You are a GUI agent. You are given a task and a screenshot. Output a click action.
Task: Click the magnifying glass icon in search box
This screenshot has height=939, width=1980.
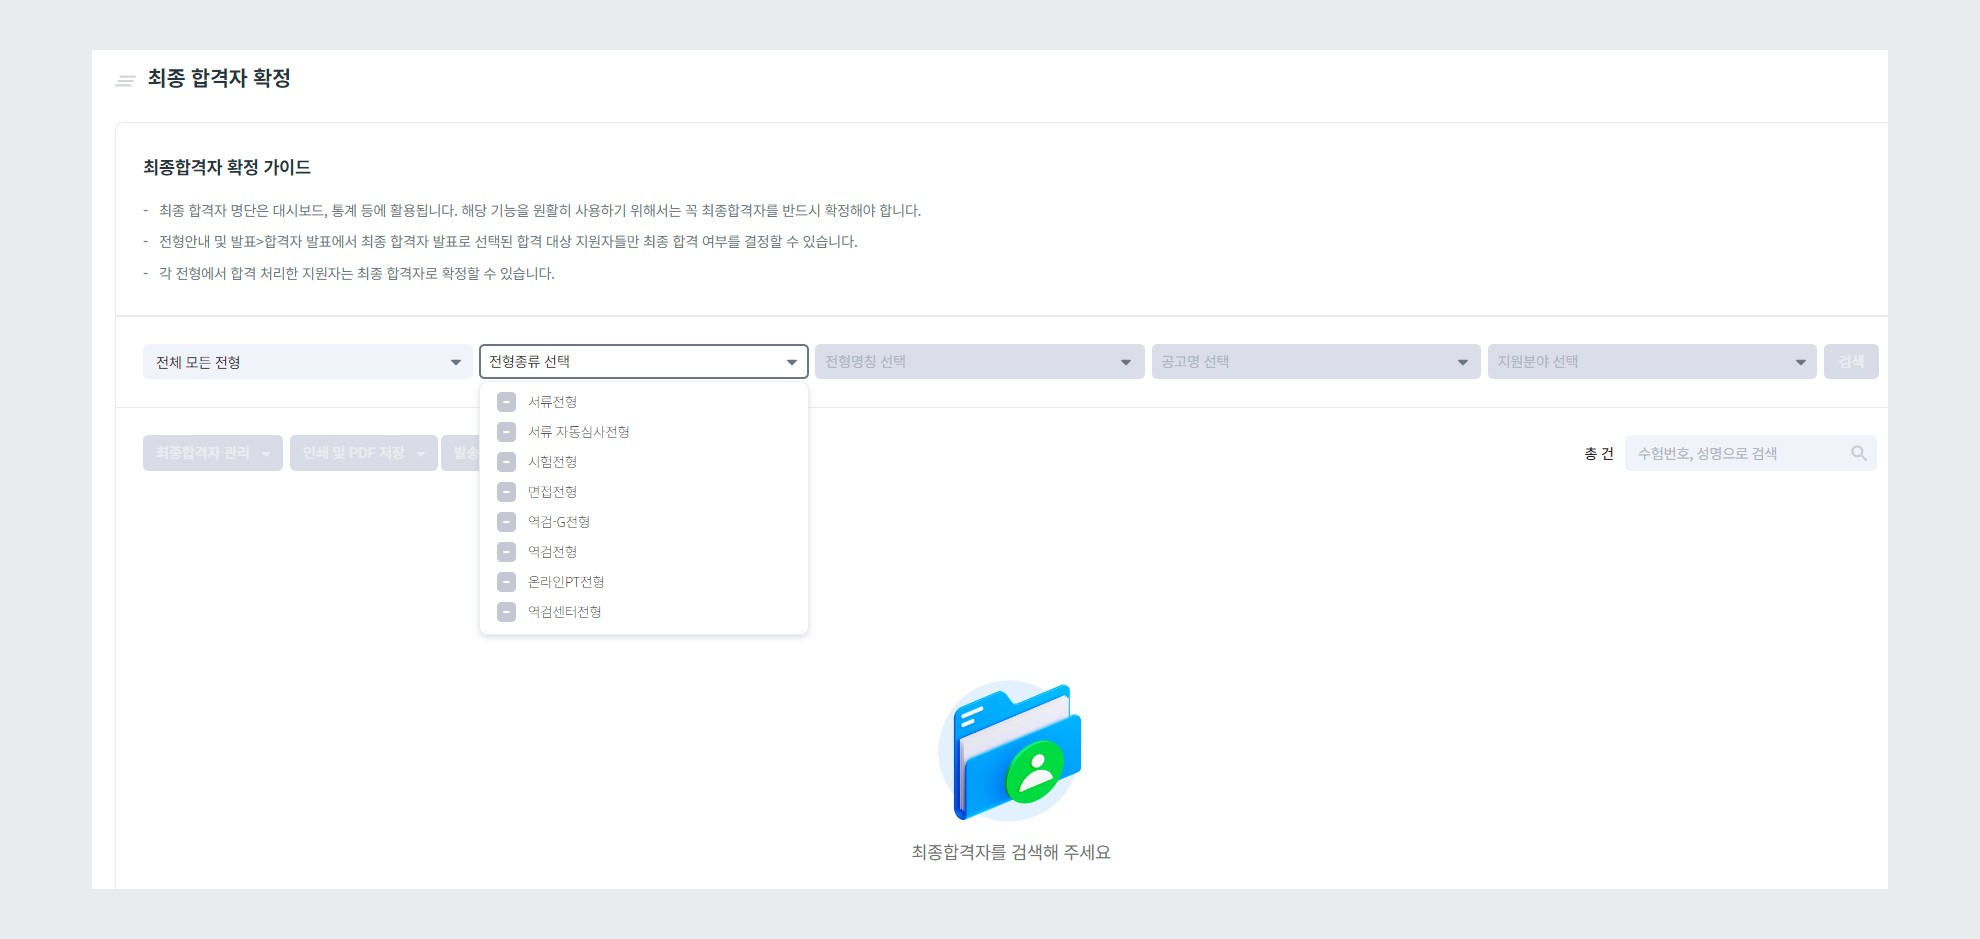tap(1859, 452)
